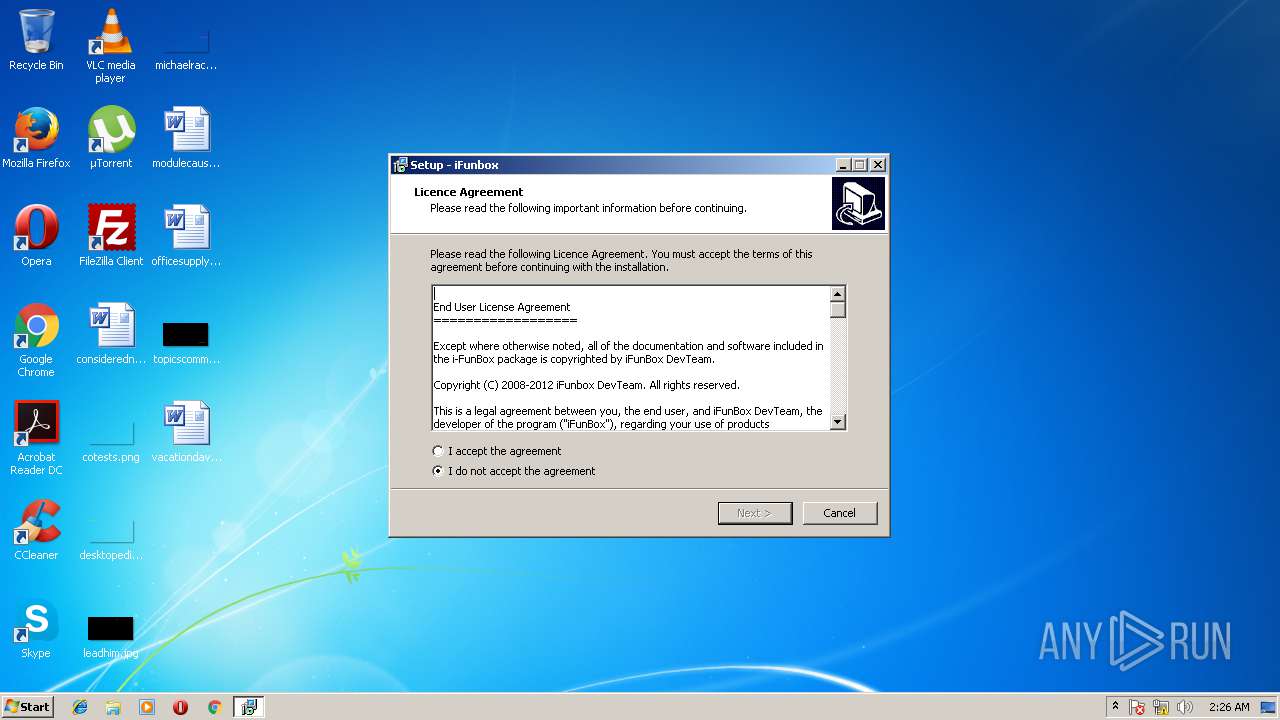Launch FileZilla Client shortcut
The image size is (1280, 720).
coord(110,236)
